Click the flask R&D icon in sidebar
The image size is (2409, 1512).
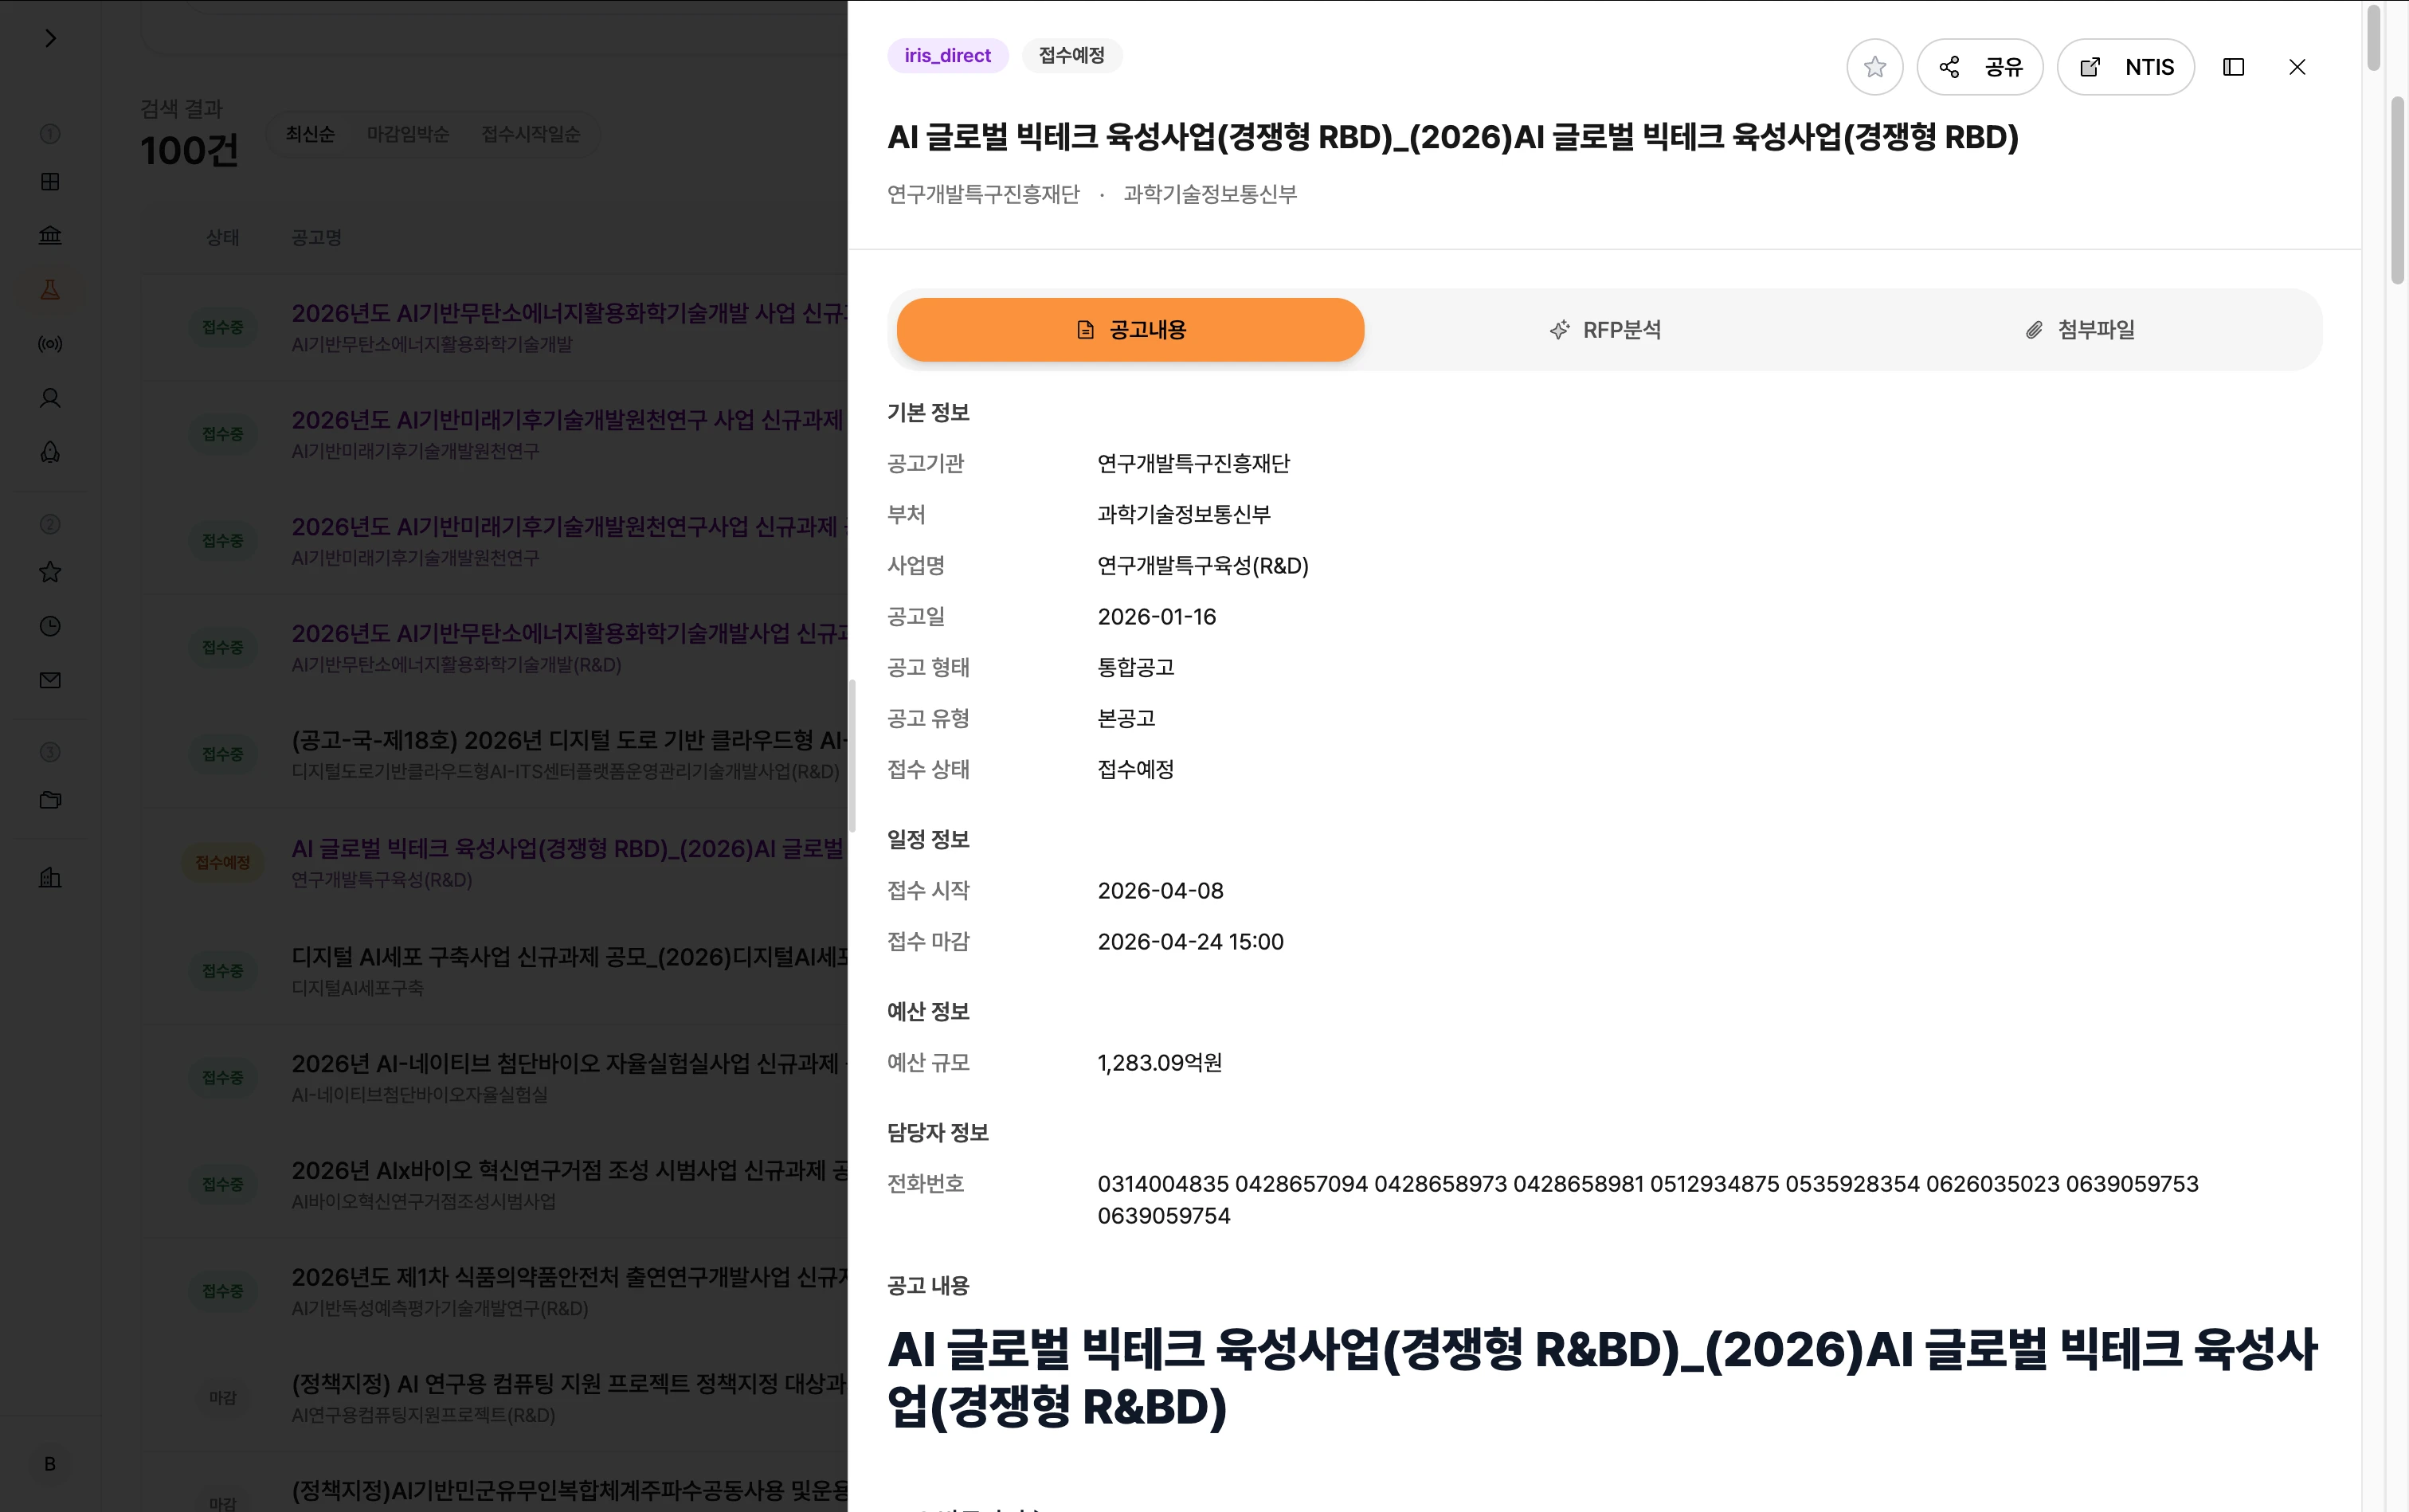click(50, 290)
